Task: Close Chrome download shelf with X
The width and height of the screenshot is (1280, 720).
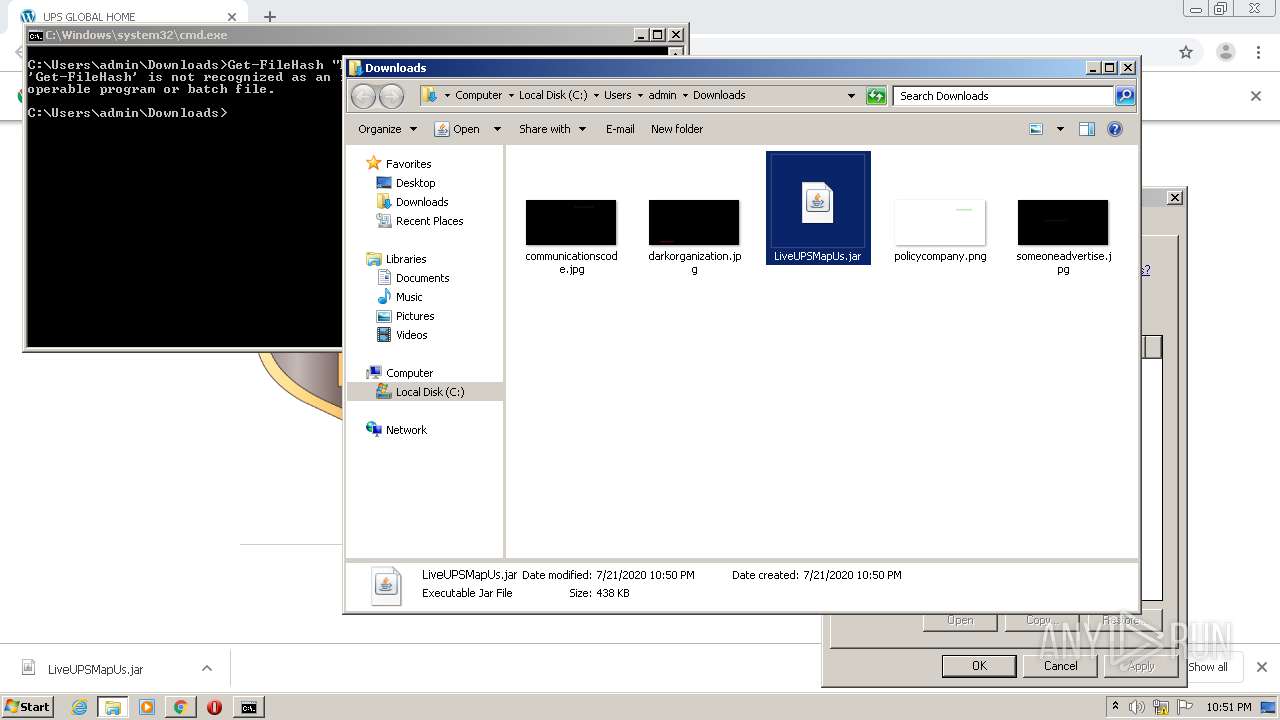Action: click(x=1261, y=667)
